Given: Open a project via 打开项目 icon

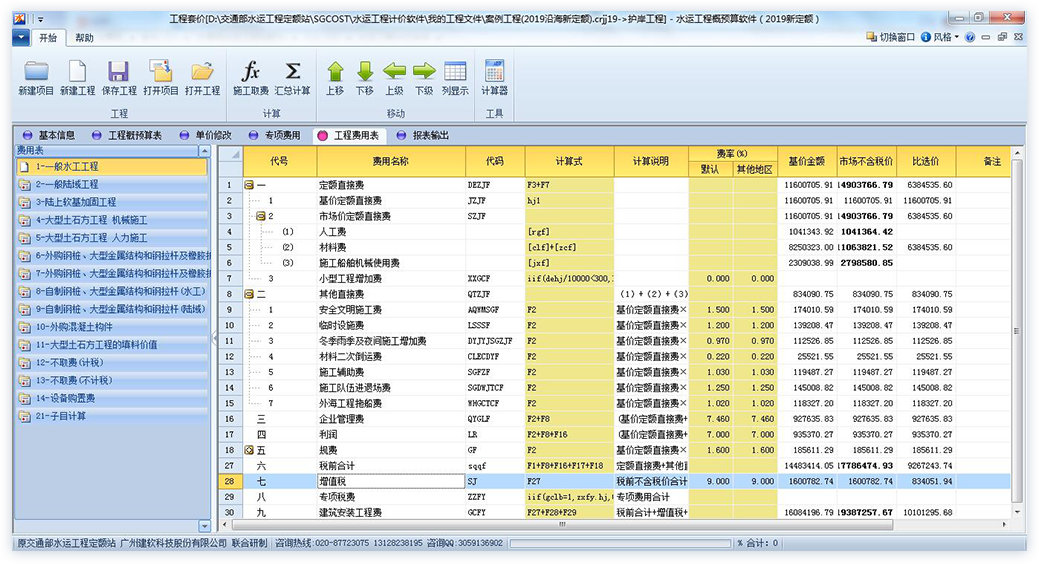Looking at the screenshot, I should [x=160, y=71].
